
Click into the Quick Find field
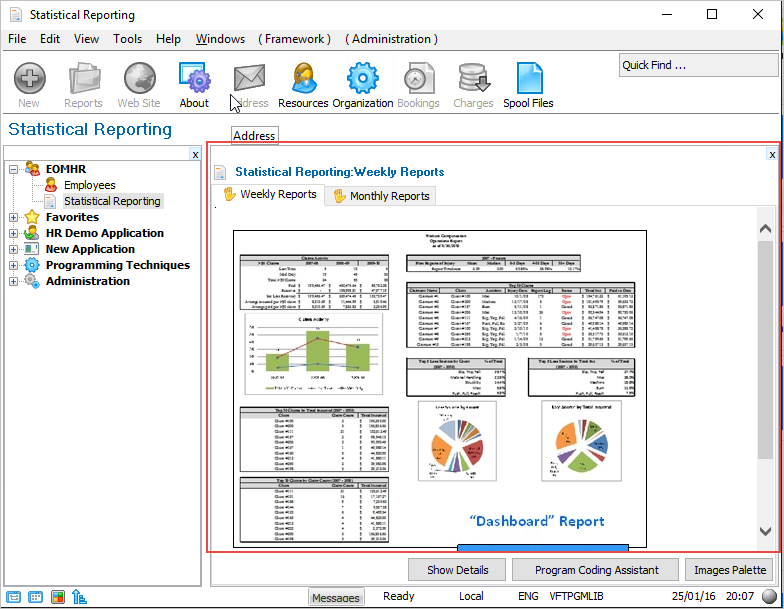[x=697, y=65]
